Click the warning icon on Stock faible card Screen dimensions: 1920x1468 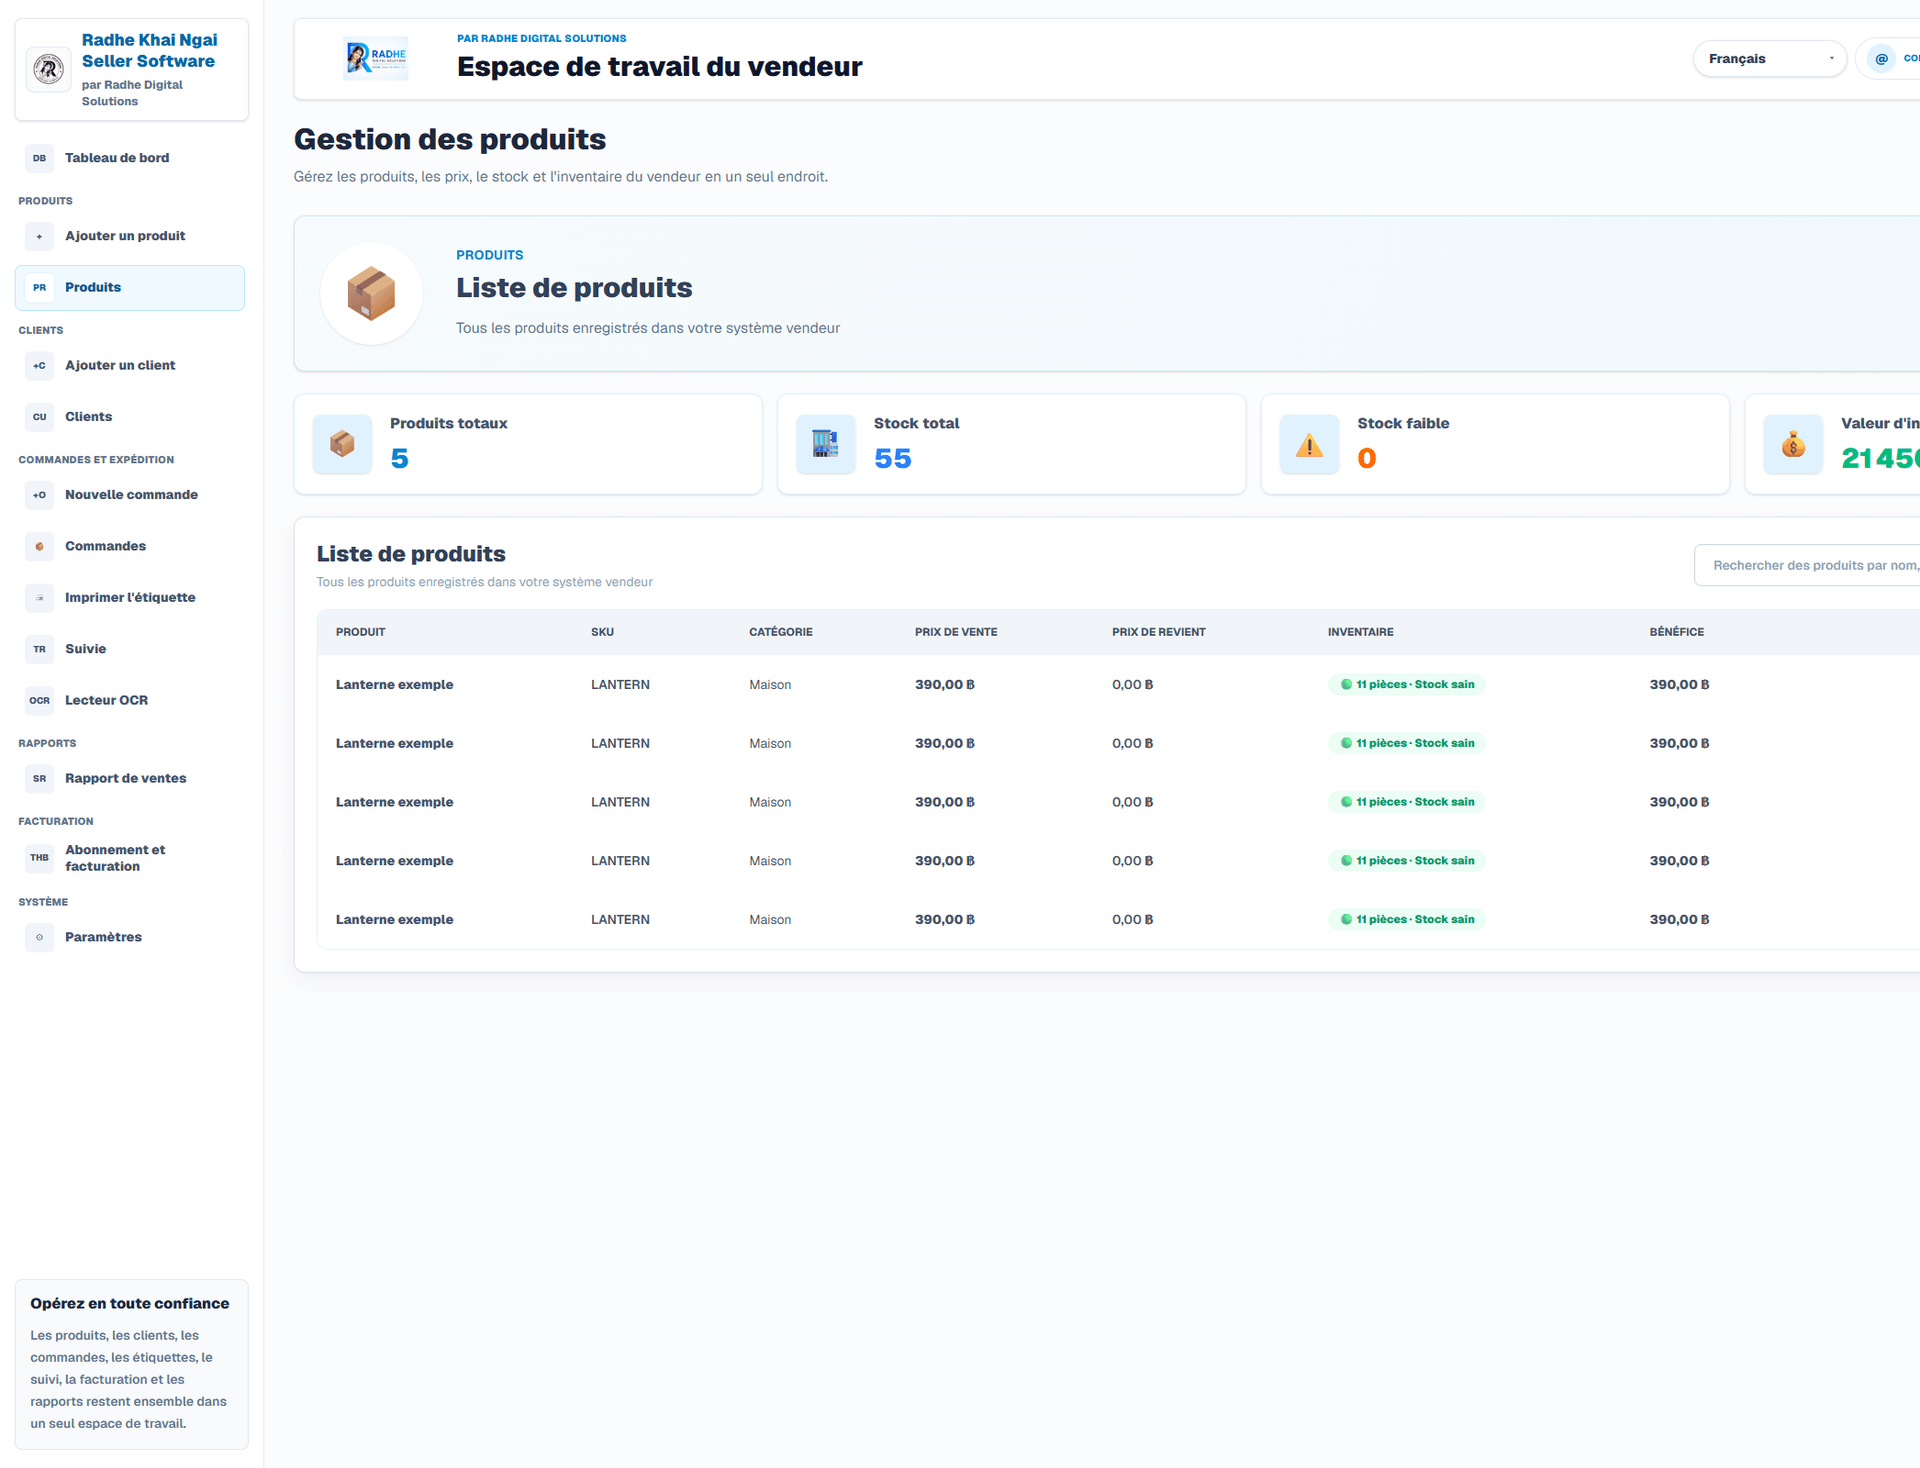tap(1309, 444)
